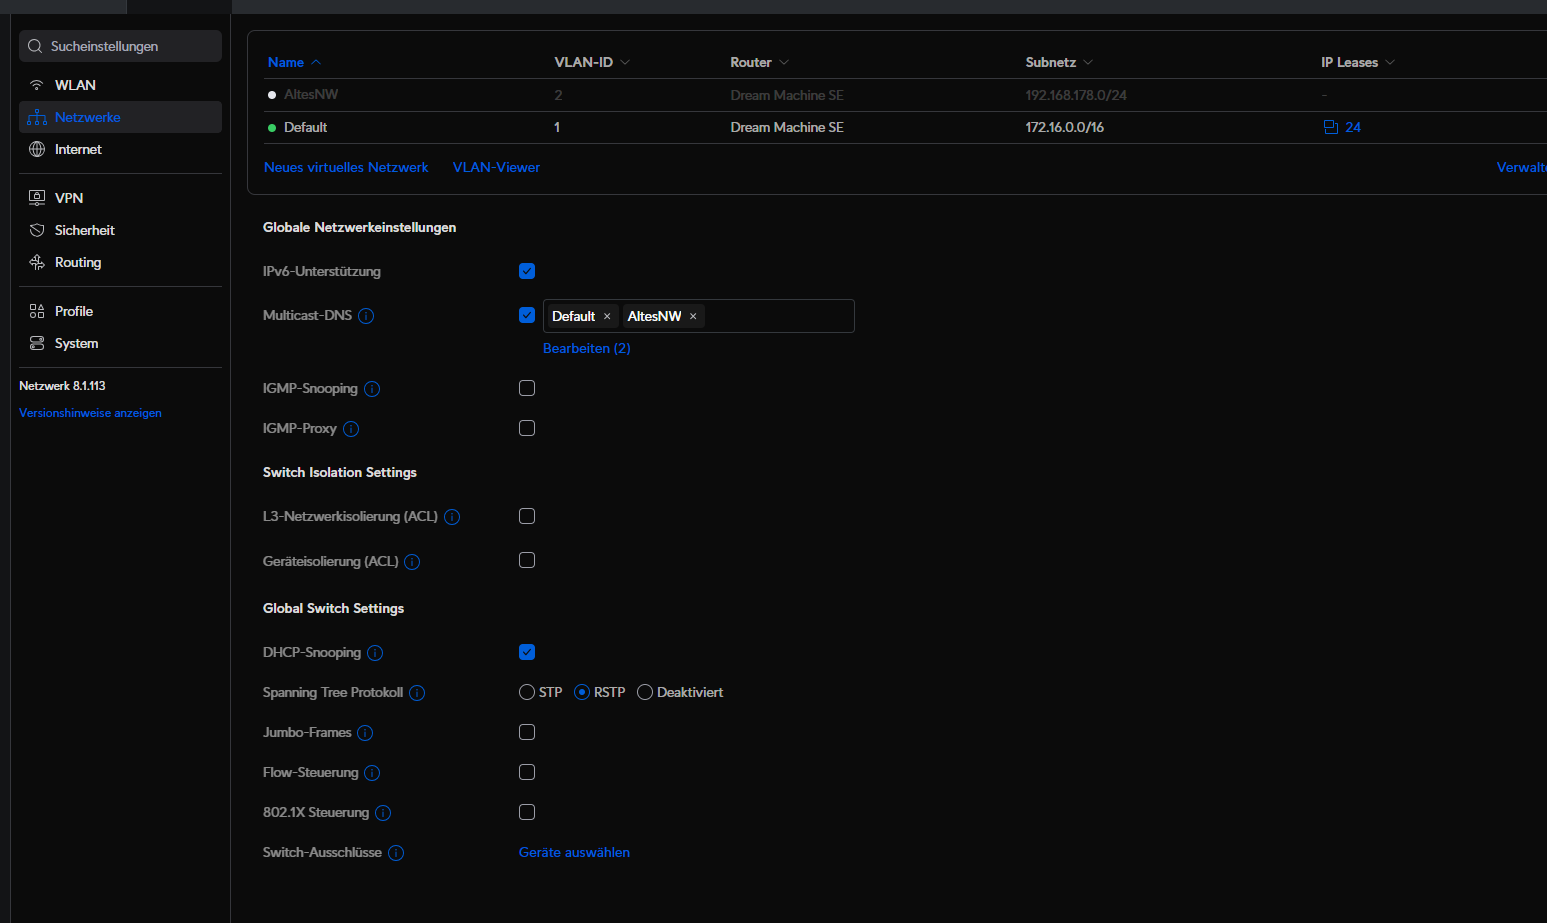Show info for Geräteisolierung (ACL)
The image size is (1547, 923).
412,562
